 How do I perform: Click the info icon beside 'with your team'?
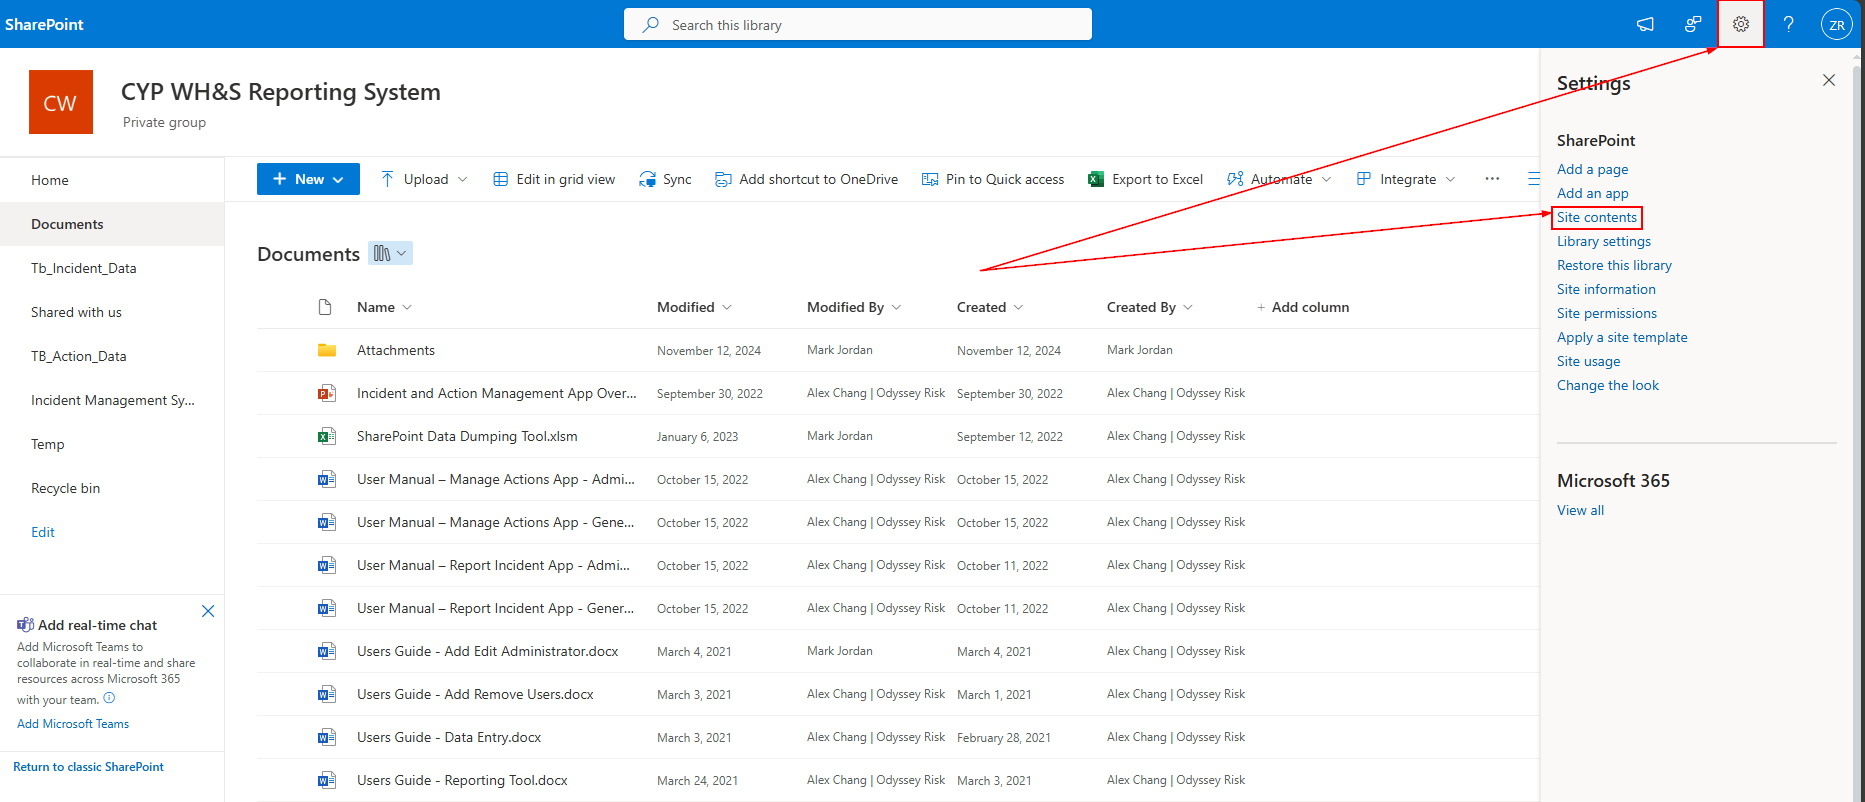109,698
